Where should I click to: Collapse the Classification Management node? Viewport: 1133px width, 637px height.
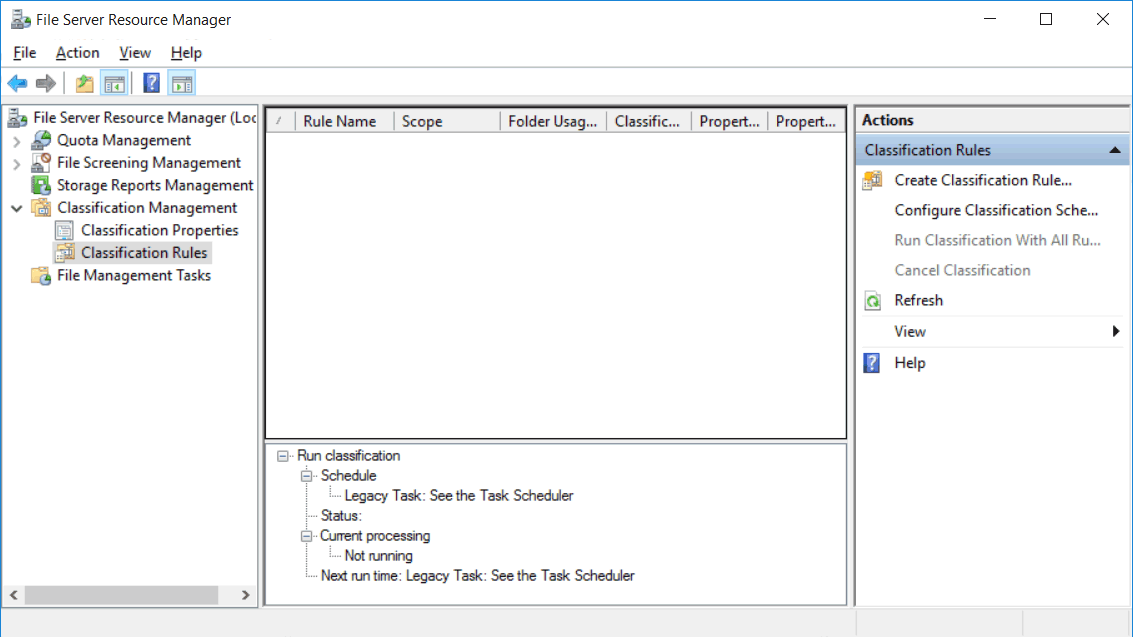[17, 208]
